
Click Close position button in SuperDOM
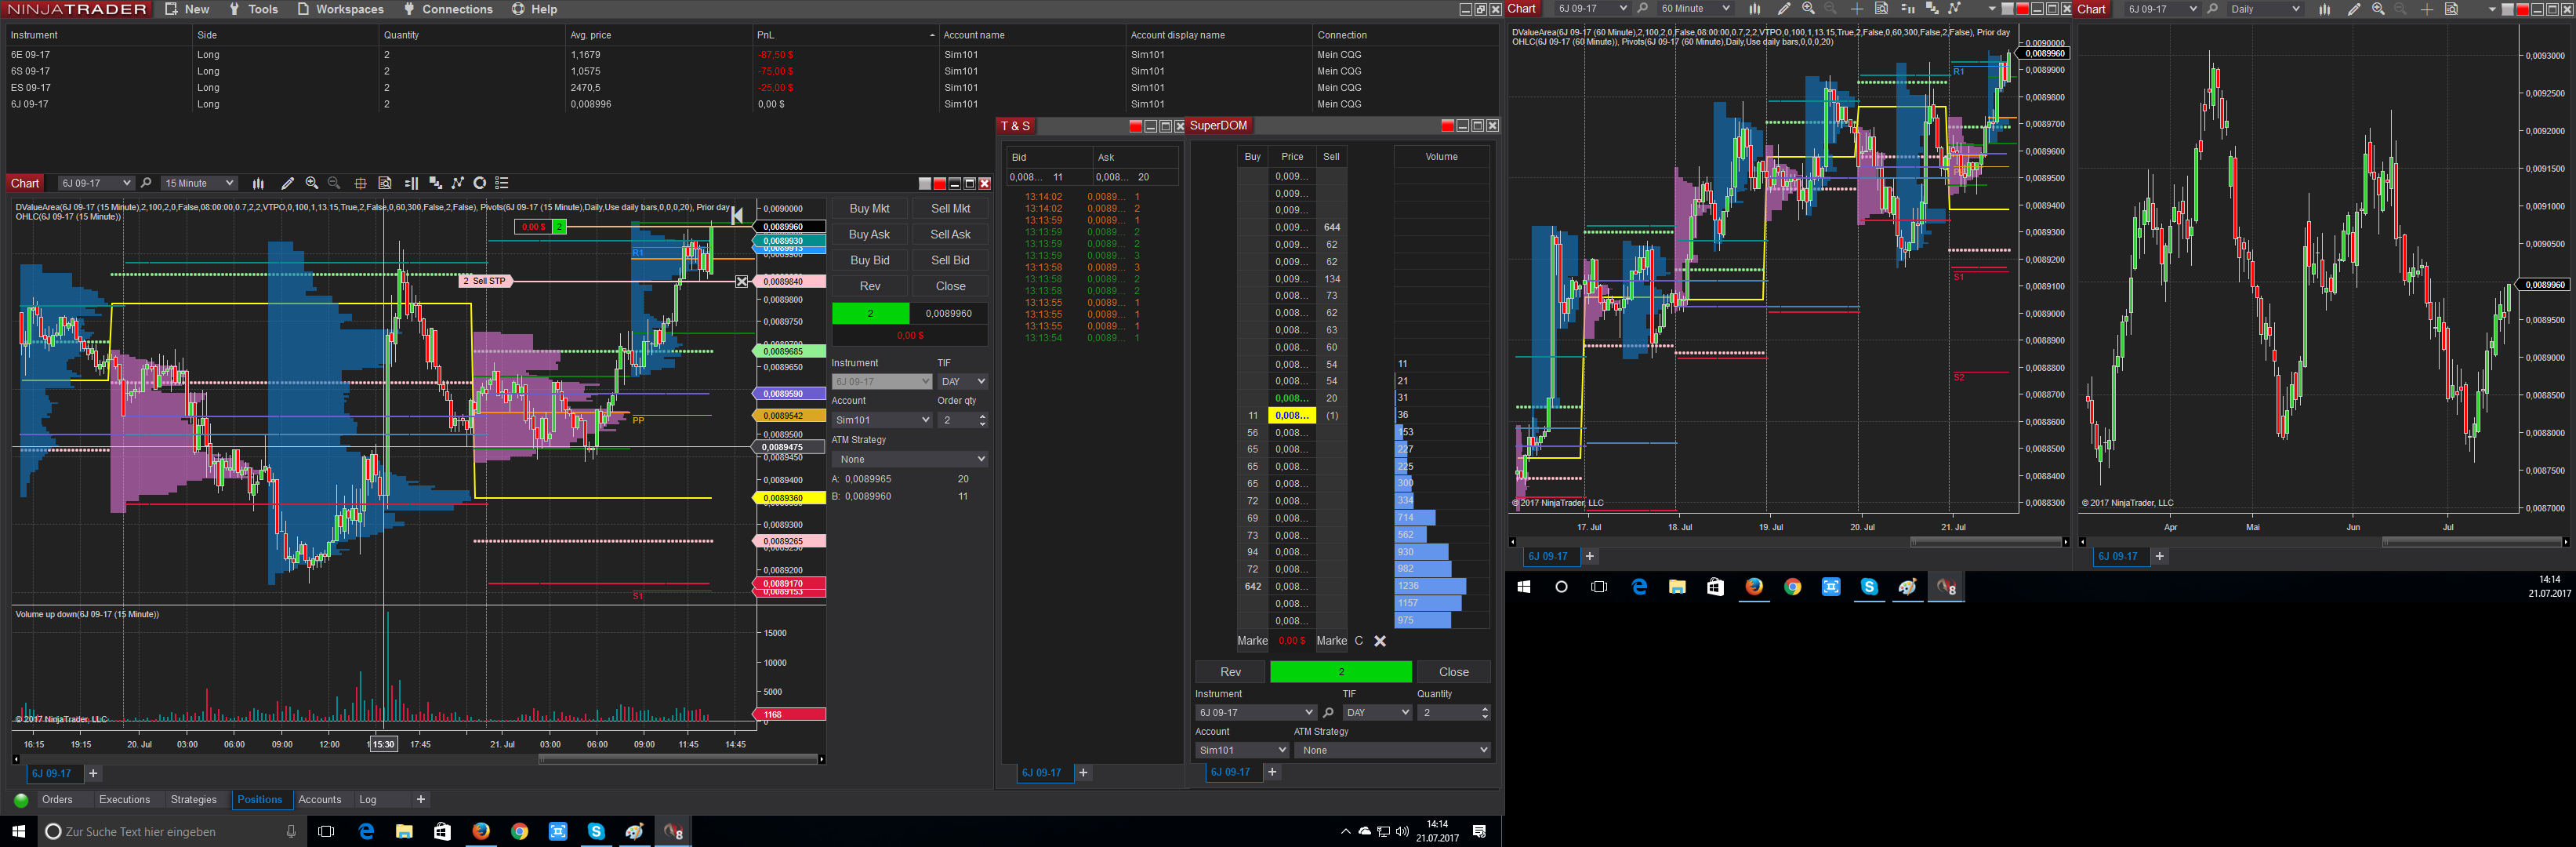(x=1454, y=672)
